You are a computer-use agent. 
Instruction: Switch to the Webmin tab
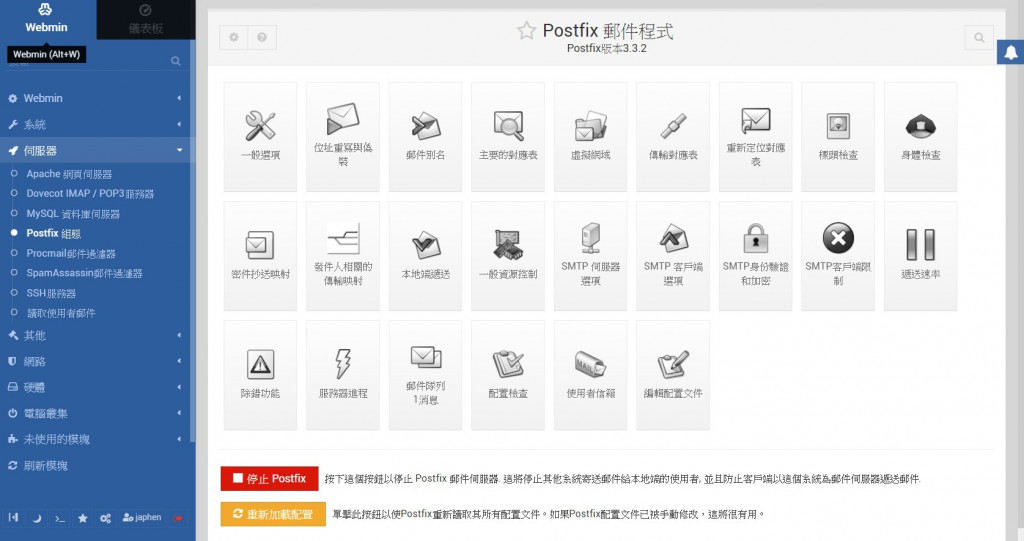click(x=47, y=20)
